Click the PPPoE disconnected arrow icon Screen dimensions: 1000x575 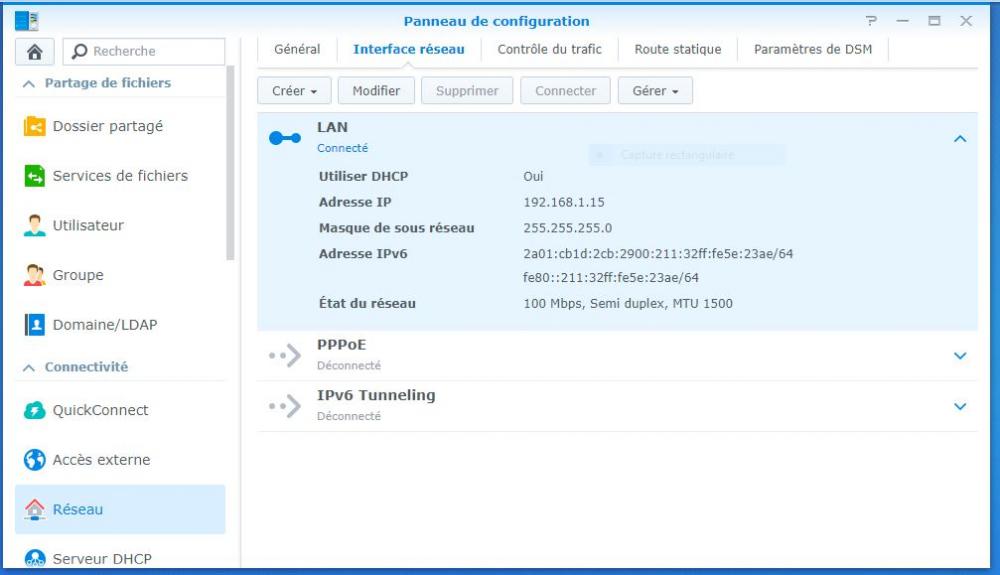(x=284, y=355)
